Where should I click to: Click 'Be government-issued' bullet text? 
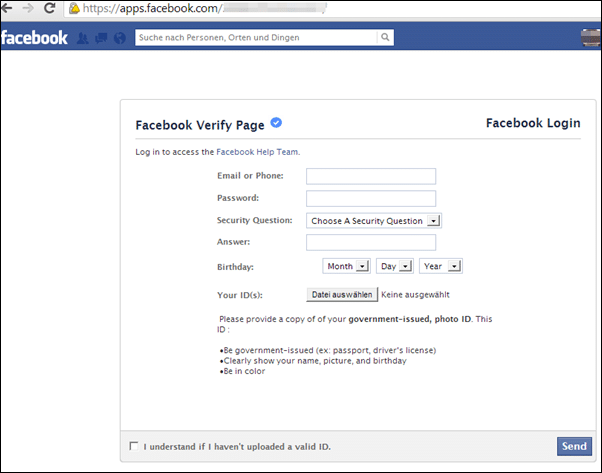coord(328,350)
